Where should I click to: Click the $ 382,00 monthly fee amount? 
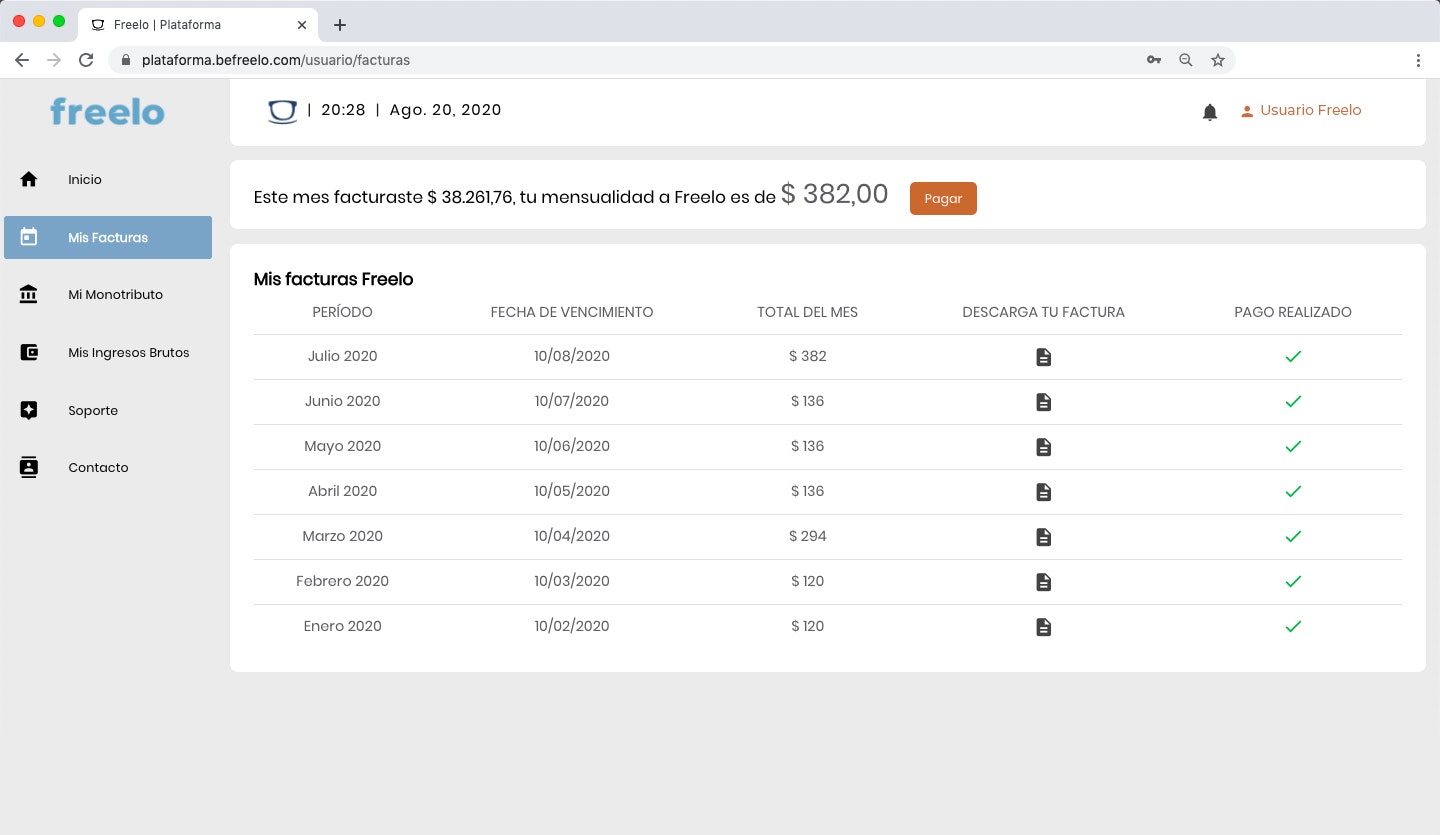834,194
